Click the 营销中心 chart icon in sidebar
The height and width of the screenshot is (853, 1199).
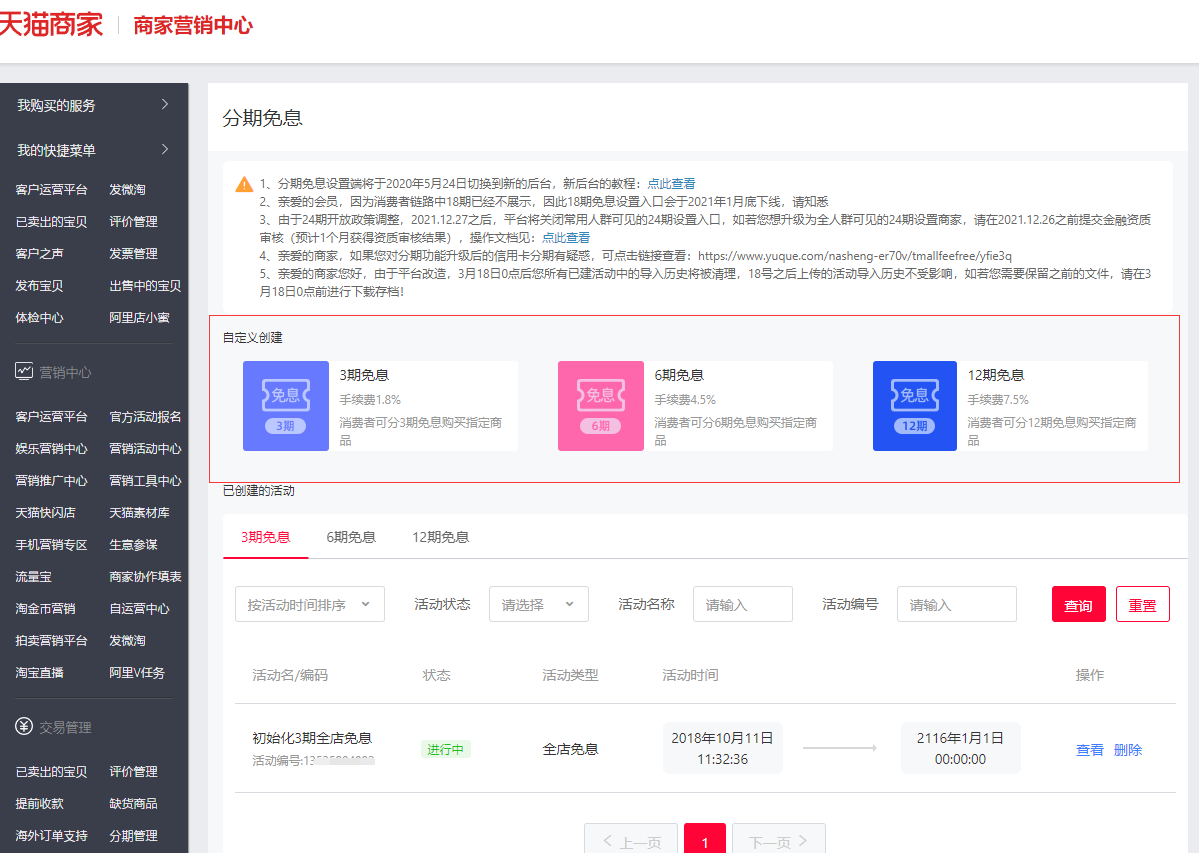(24, 371)
